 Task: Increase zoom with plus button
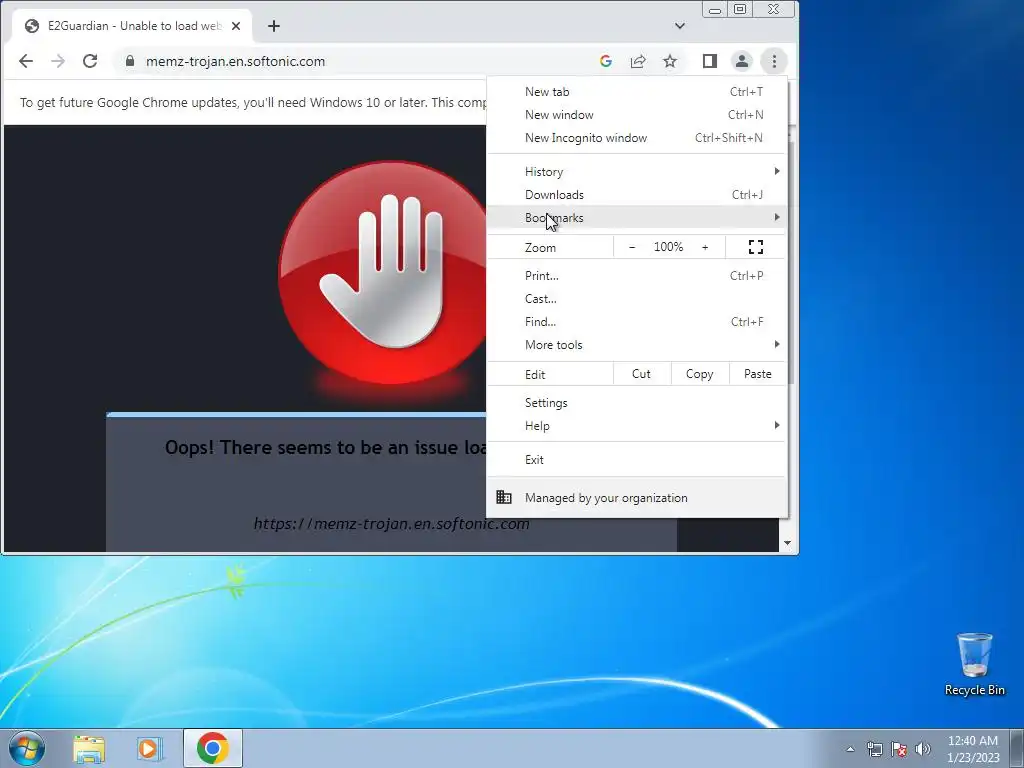tap(705, 247)
